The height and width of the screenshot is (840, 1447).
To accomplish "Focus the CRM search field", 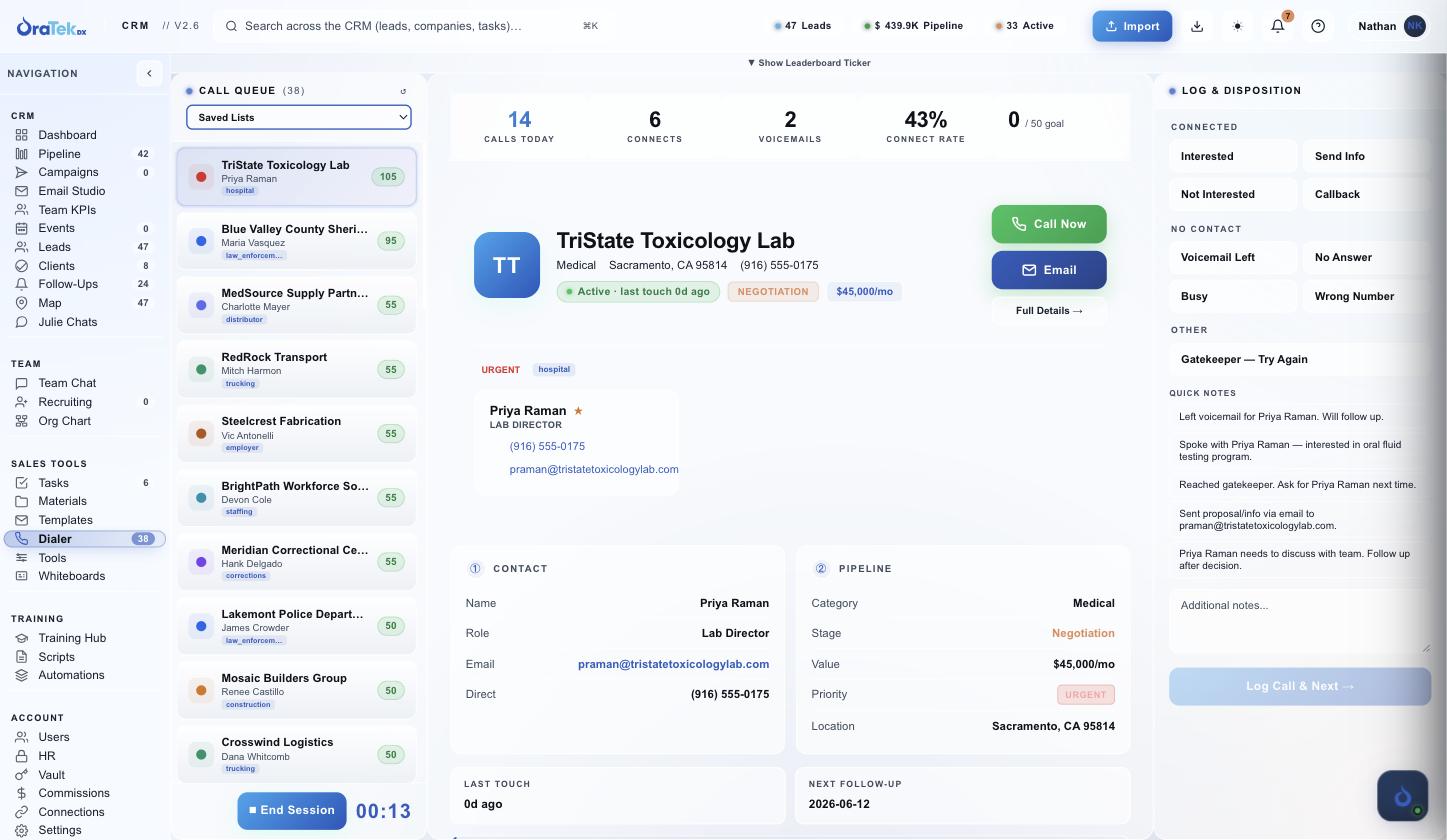I will (x=412, y=26).
